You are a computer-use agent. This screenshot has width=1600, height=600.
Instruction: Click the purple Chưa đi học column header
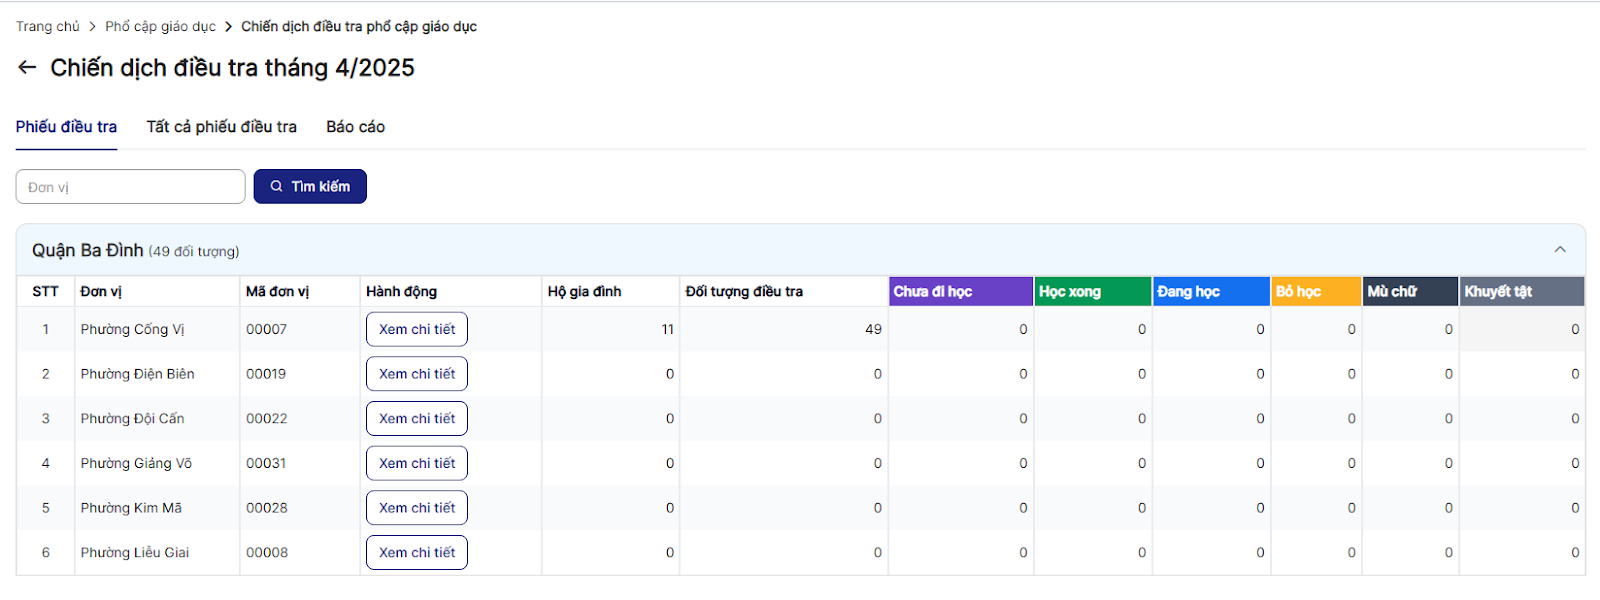(960, 292)
